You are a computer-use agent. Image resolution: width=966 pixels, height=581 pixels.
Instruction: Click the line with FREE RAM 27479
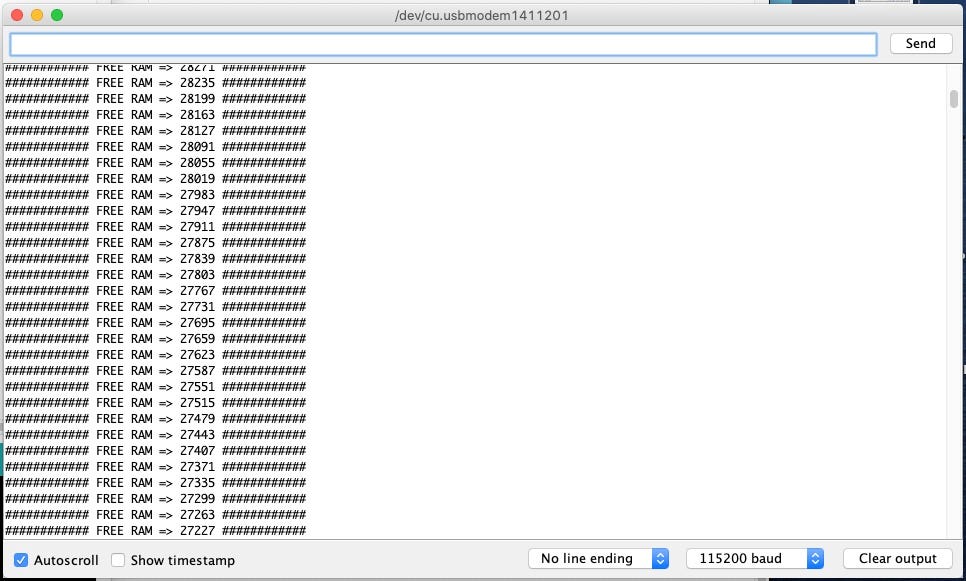pyautogui.click(x=155, y=419)
